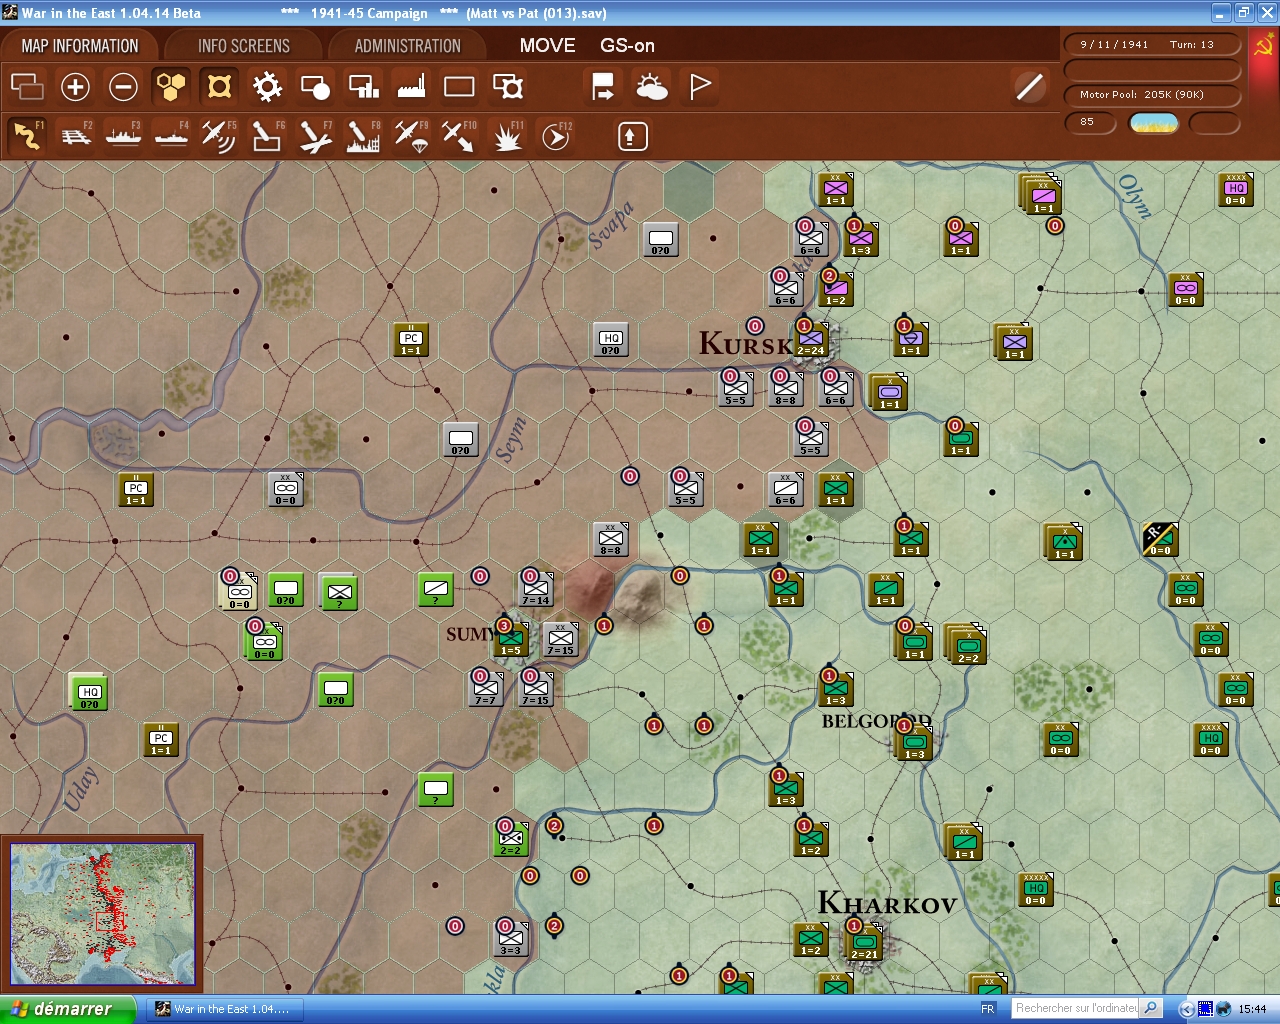1280x1024 pixels.
Task: Zoom out the map with minus icon
Action: (123, 87)
